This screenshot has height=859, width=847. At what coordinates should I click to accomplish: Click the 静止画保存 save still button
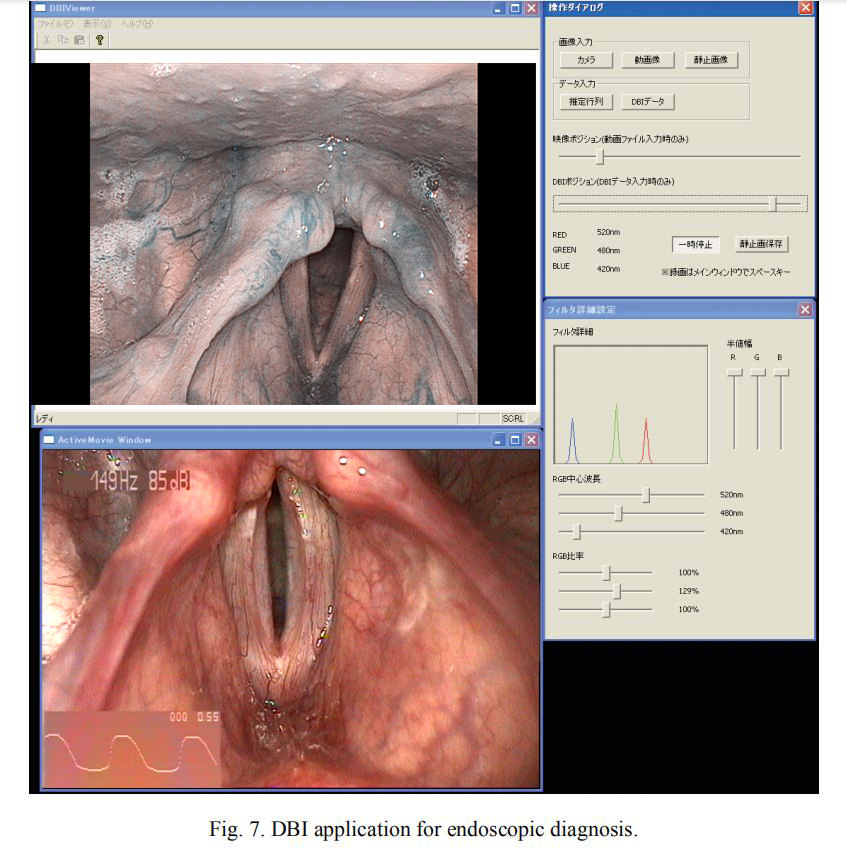point(761,245)
